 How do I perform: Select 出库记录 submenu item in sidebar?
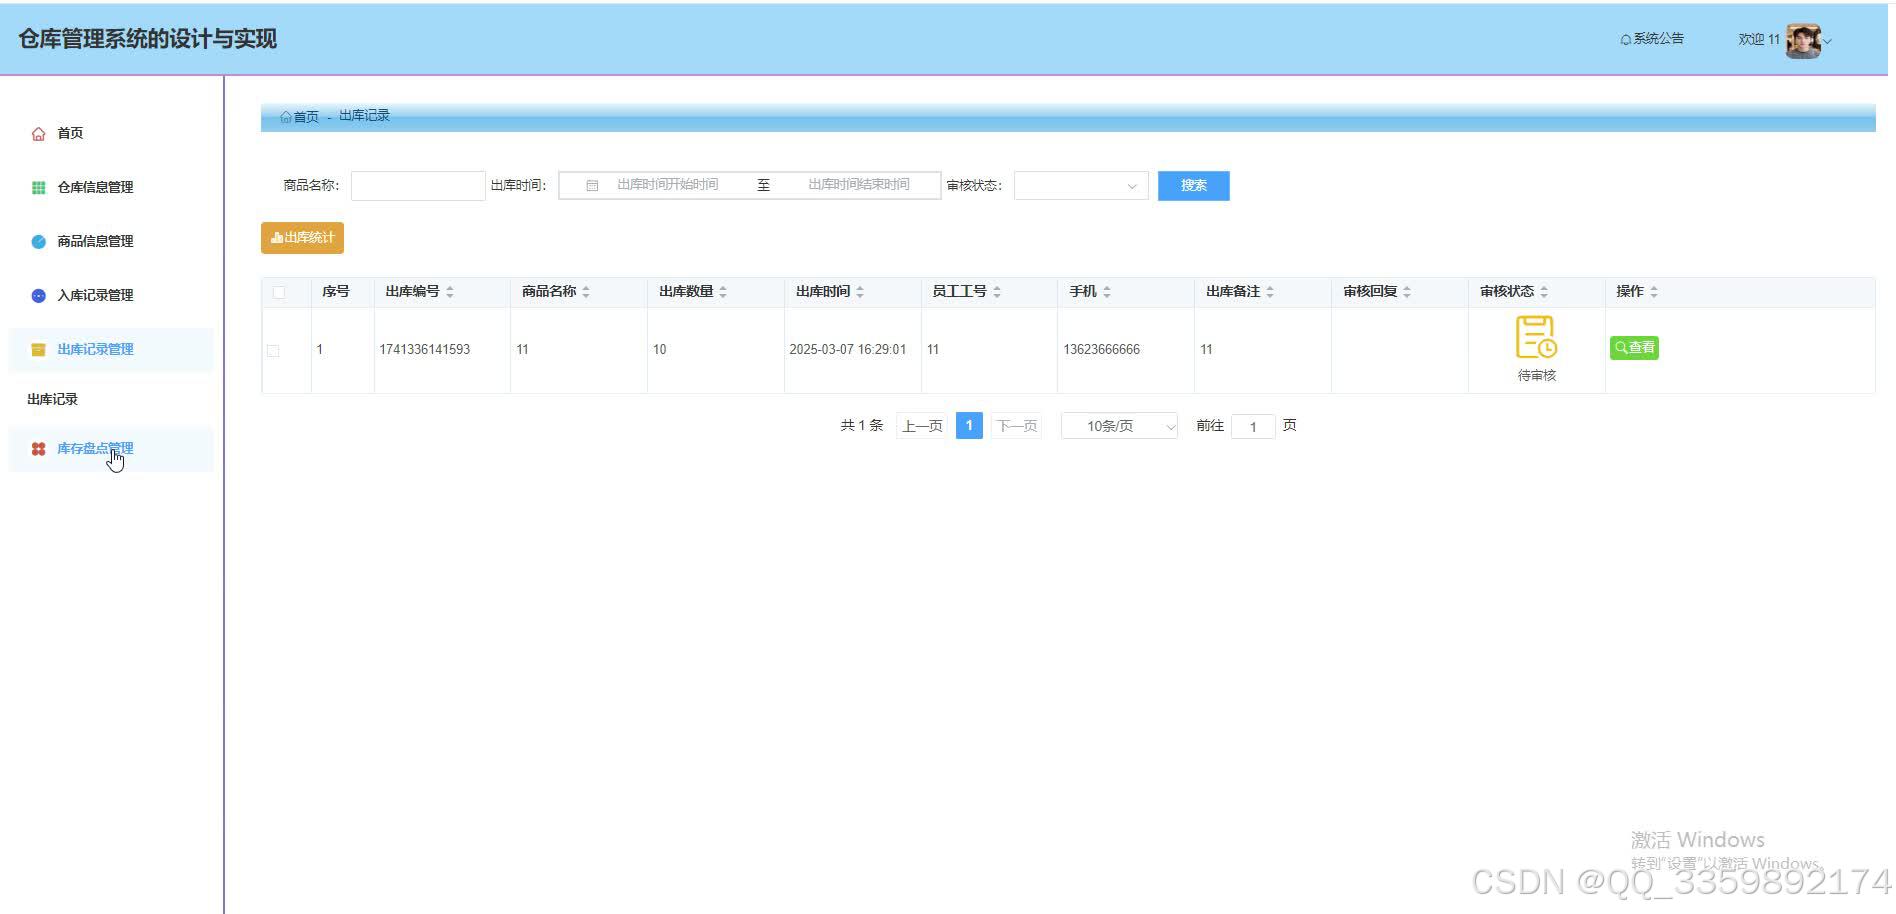pyautogui.click(x=52, y=398)
